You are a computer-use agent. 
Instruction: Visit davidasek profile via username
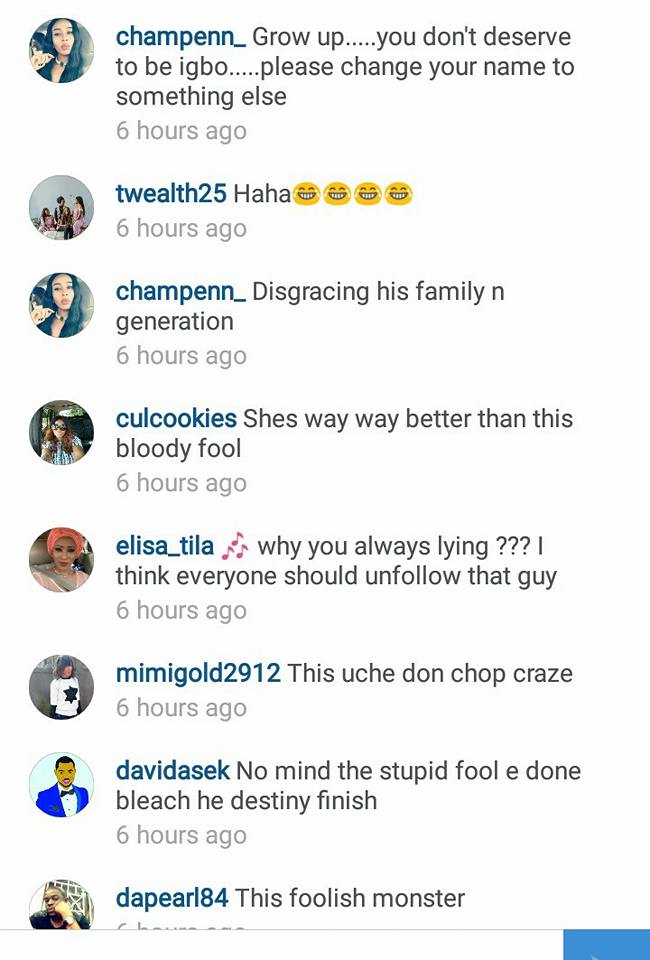[x=173, y=771]
